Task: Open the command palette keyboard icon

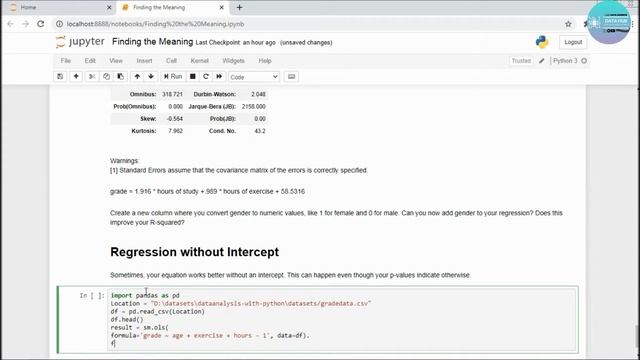Action: click(291, 77)
